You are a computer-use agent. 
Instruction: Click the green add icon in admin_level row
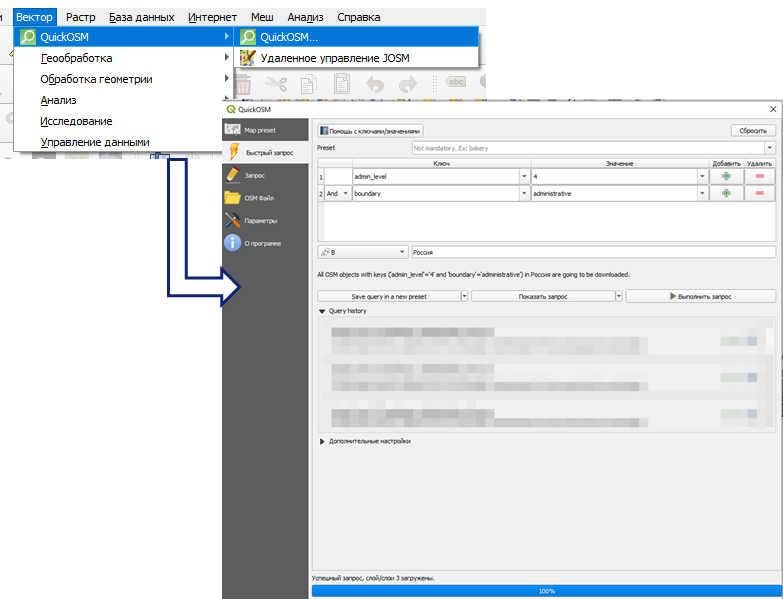(x=726, y=176)
